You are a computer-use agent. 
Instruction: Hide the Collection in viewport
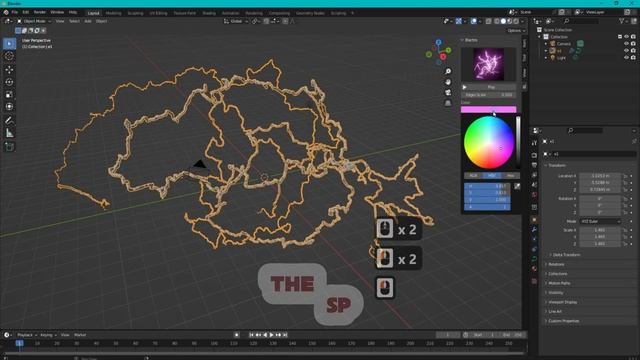point(627,37)
